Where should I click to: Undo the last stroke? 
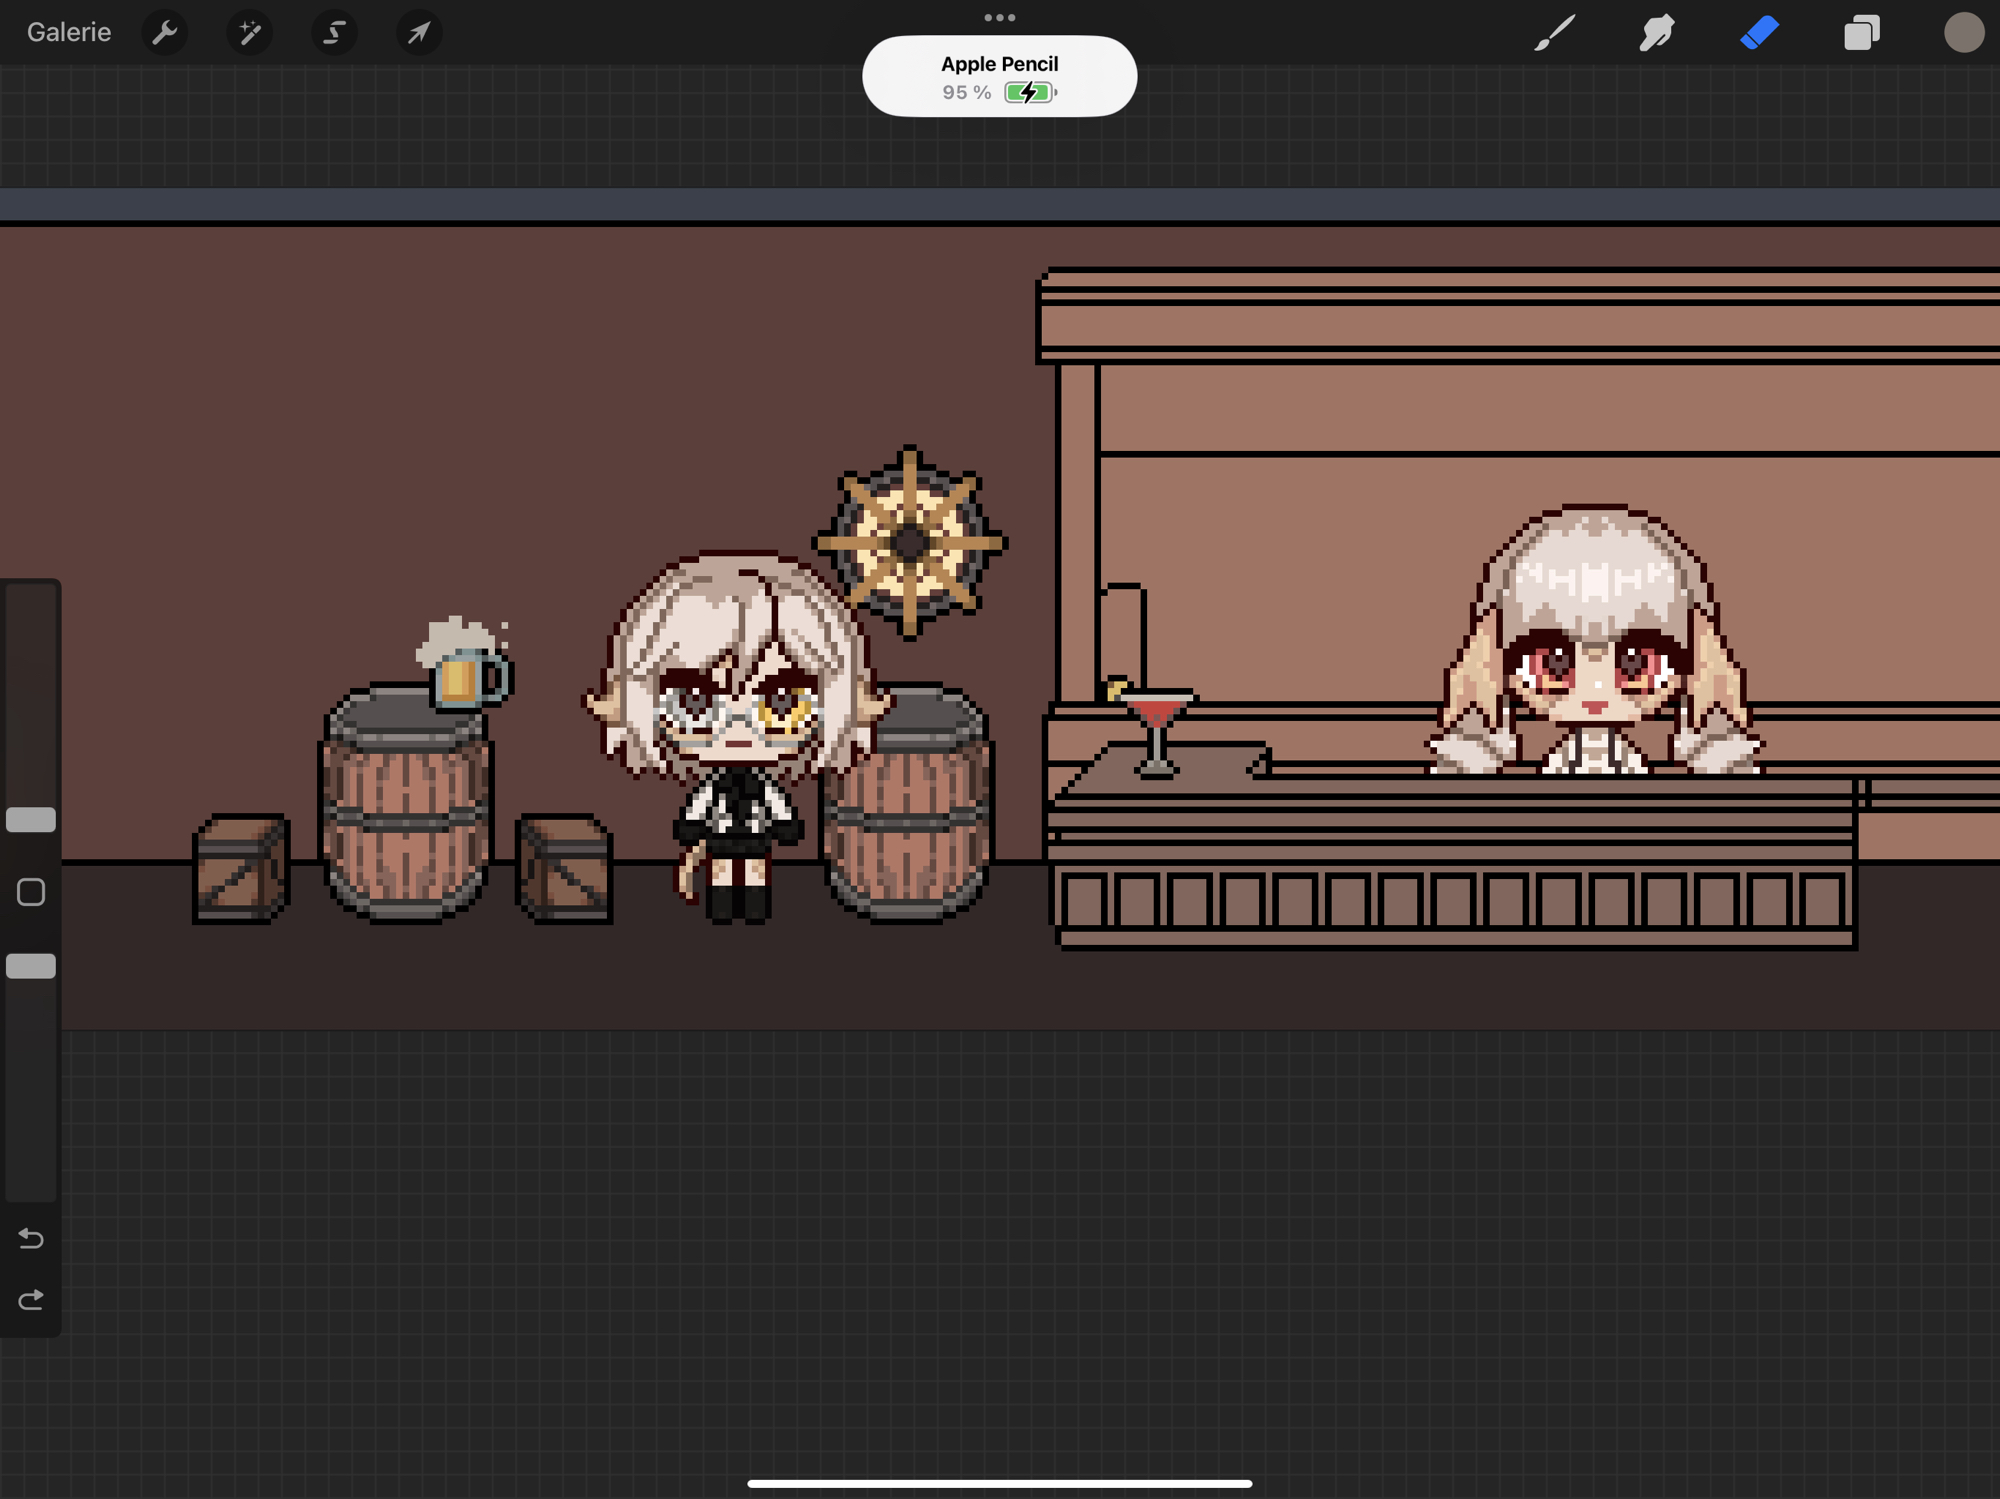[31, 1239]
